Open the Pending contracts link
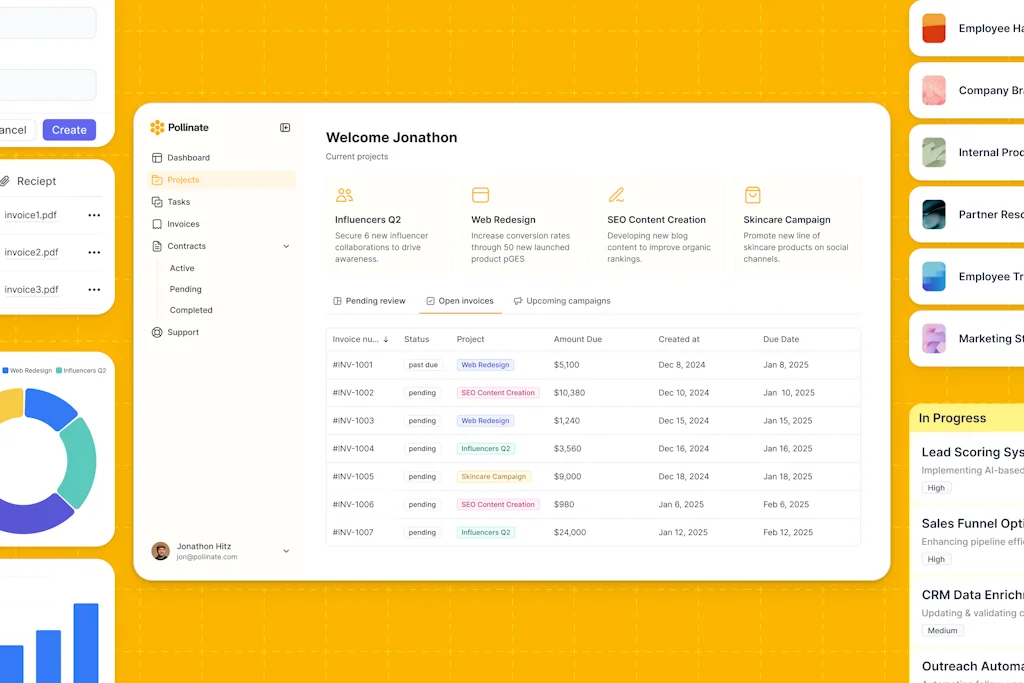 pos(185,289)
